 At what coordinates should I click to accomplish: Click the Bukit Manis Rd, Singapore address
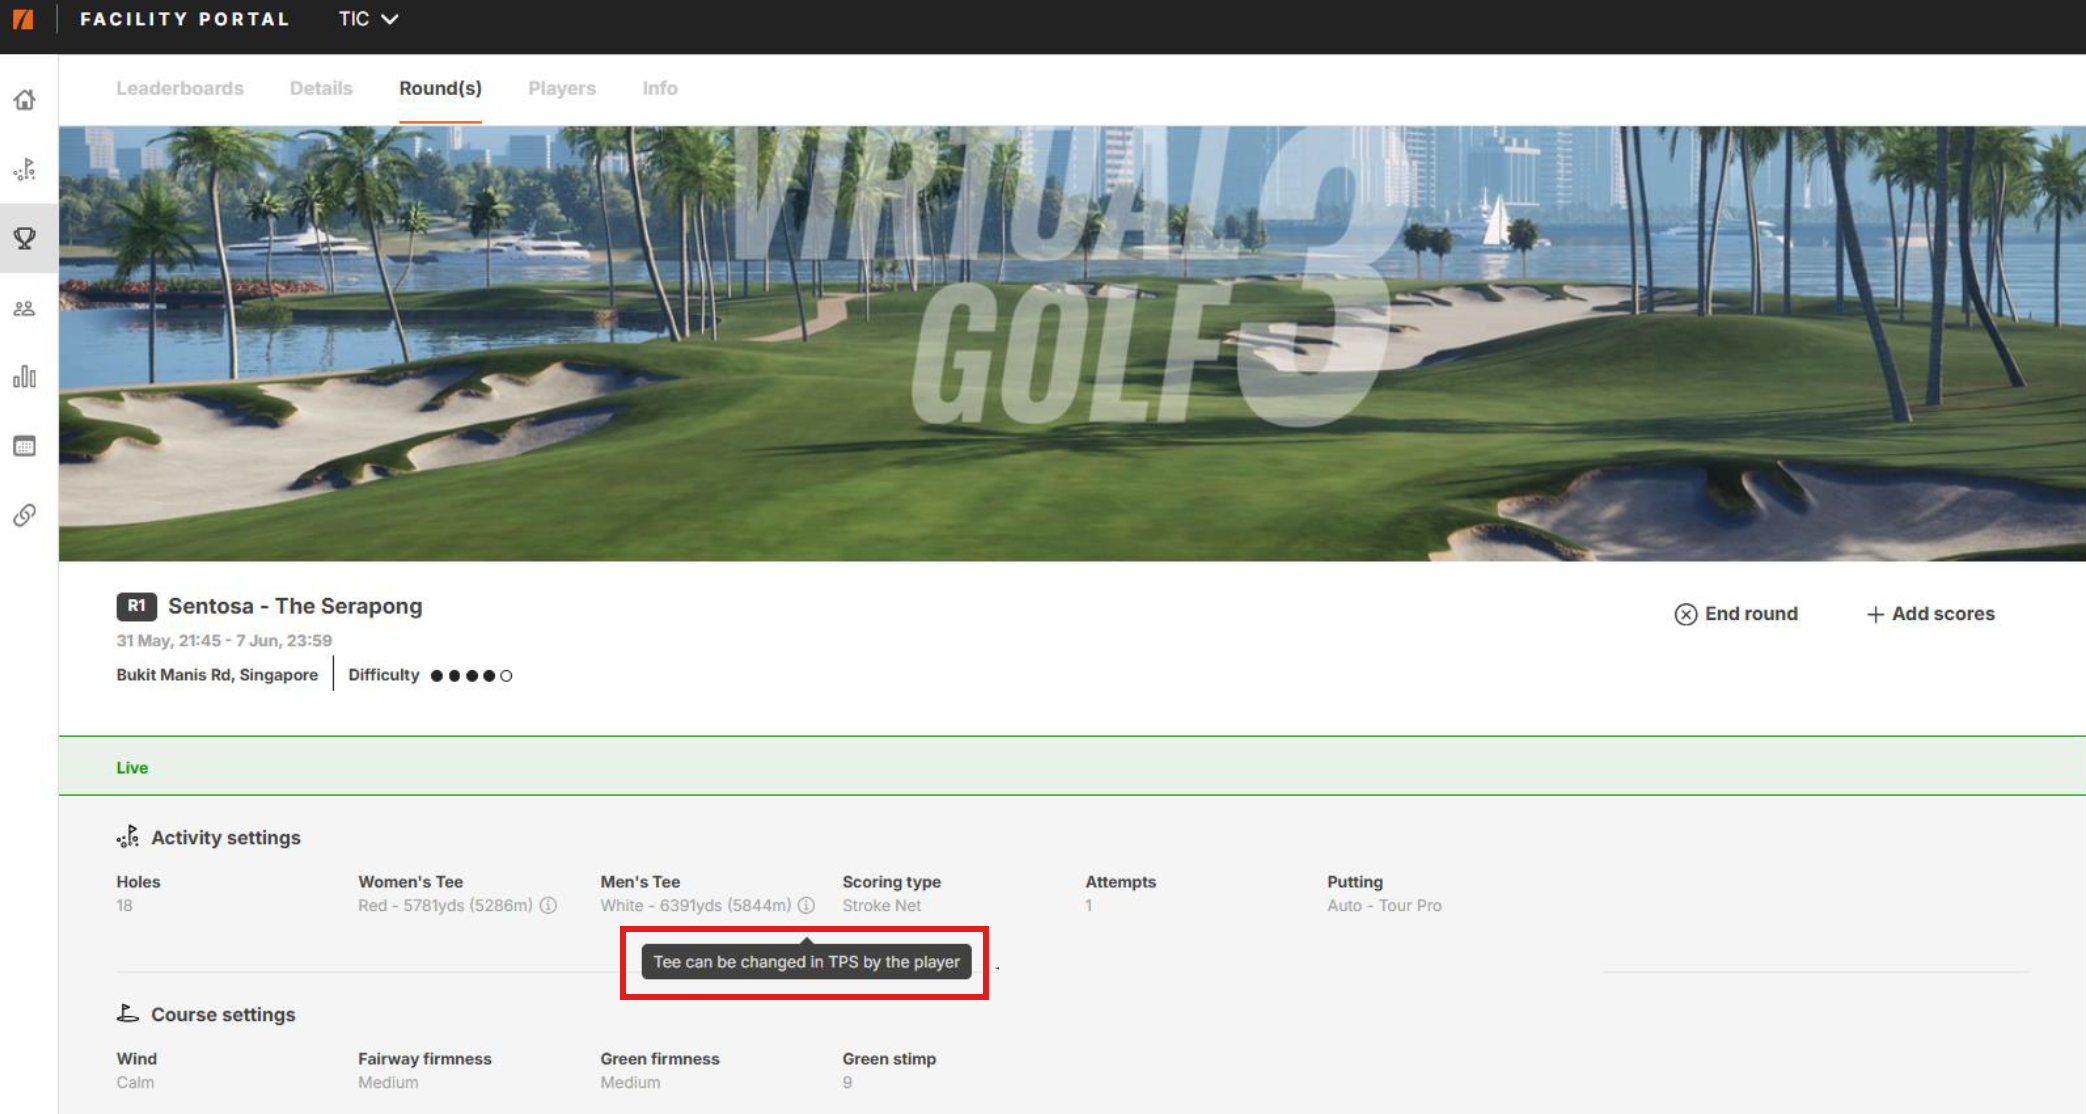(x=217, y=675)
